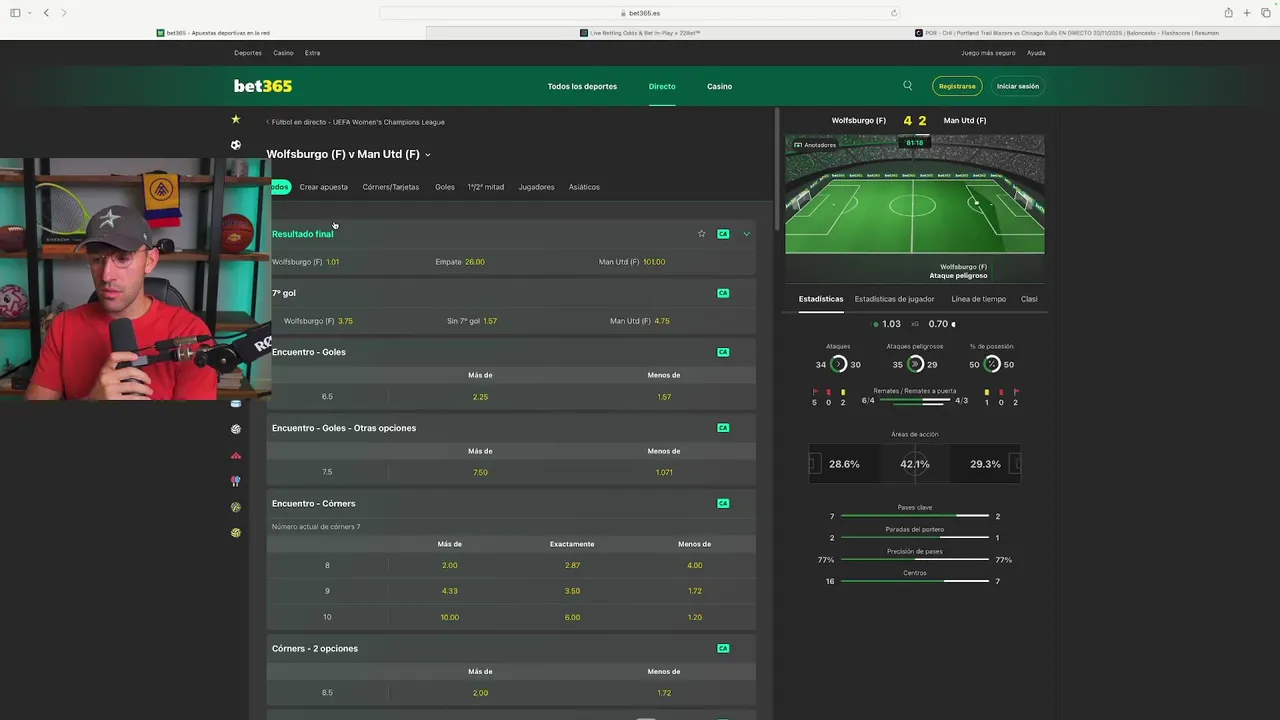Select Más de 6.5 goals at 2.25
1280x720 pixels.
pyautogui.click(x=480, y=397)
